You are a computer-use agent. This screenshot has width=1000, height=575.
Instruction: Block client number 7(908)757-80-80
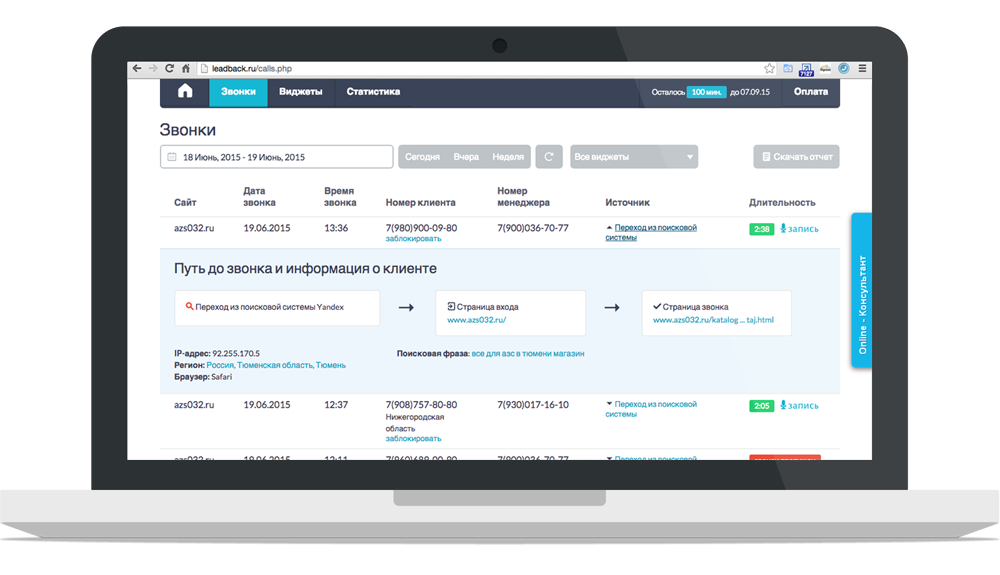click(x=413, y=439)
